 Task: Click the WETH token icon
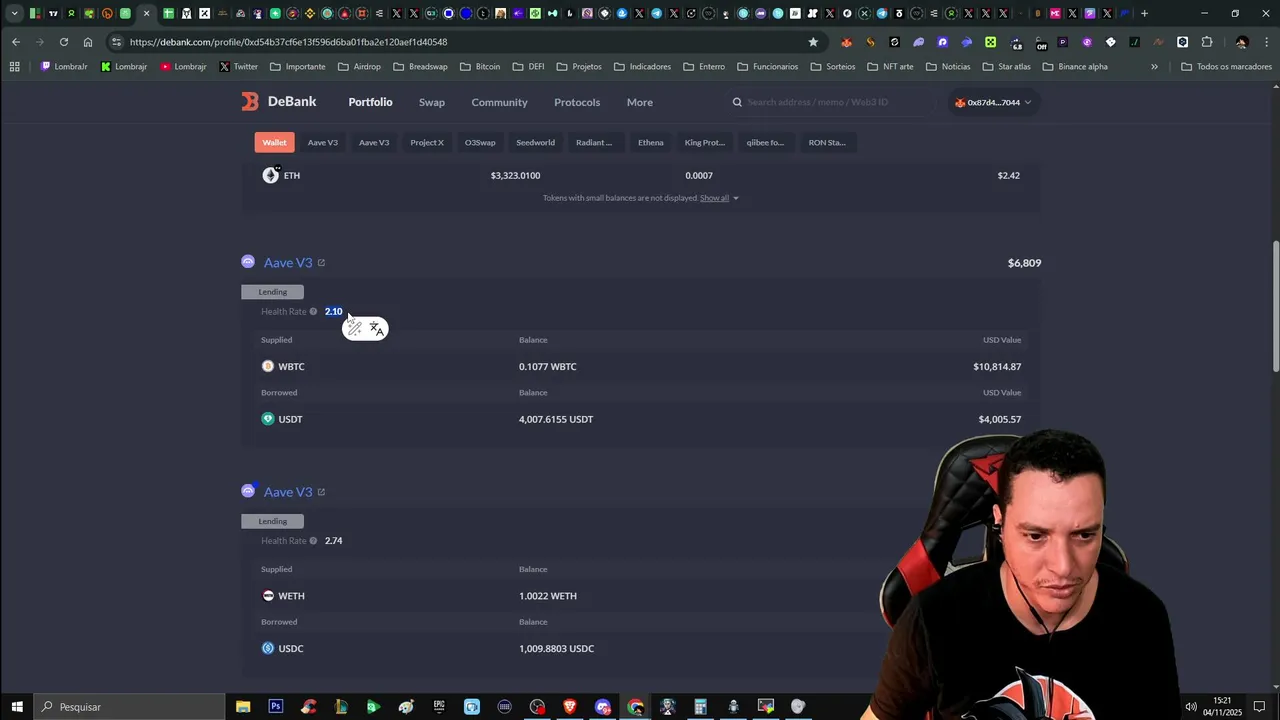(267, 596)
